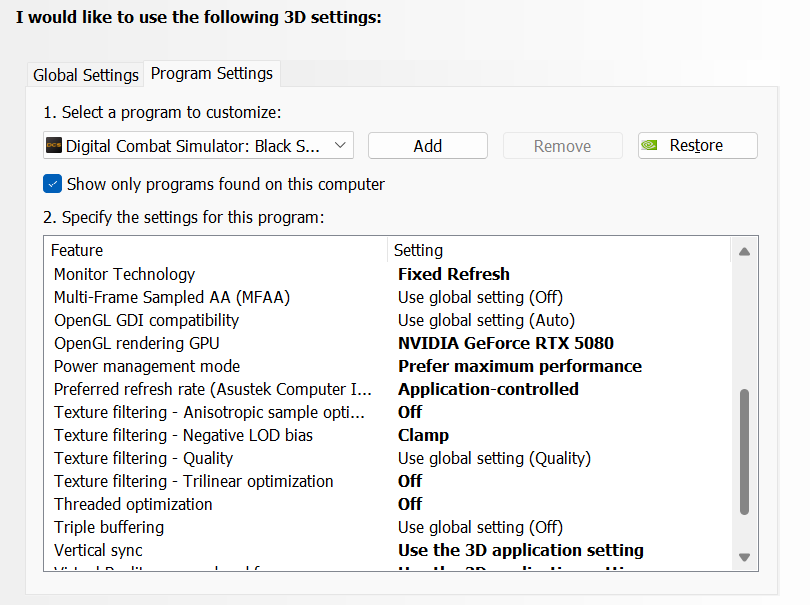Open the program selection dropdown
Viewport: 810px width, 605px height.
click(198, 146)
